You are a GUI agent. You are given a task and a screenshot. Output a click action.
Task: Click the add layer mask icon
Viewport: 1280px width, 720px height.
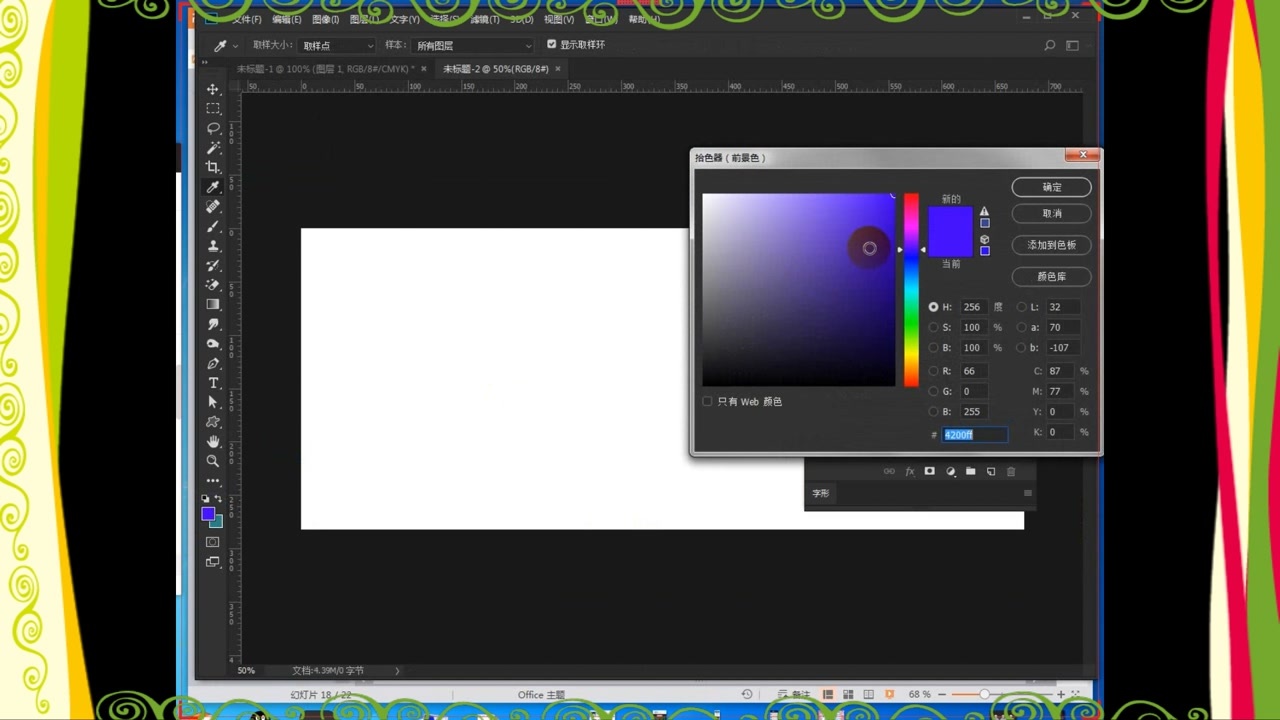point(929,471)
